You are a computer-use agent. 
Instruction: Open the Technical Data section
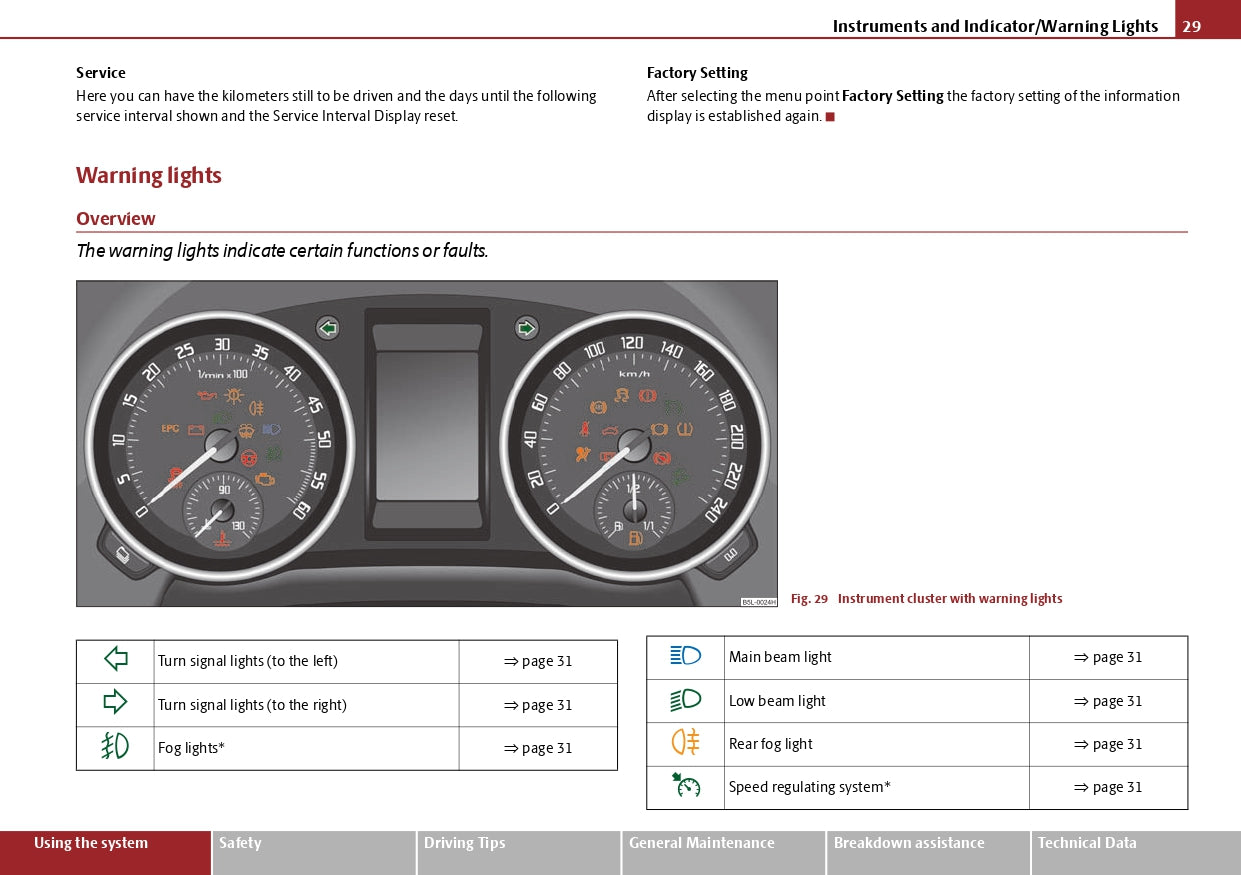[1087, 843]
